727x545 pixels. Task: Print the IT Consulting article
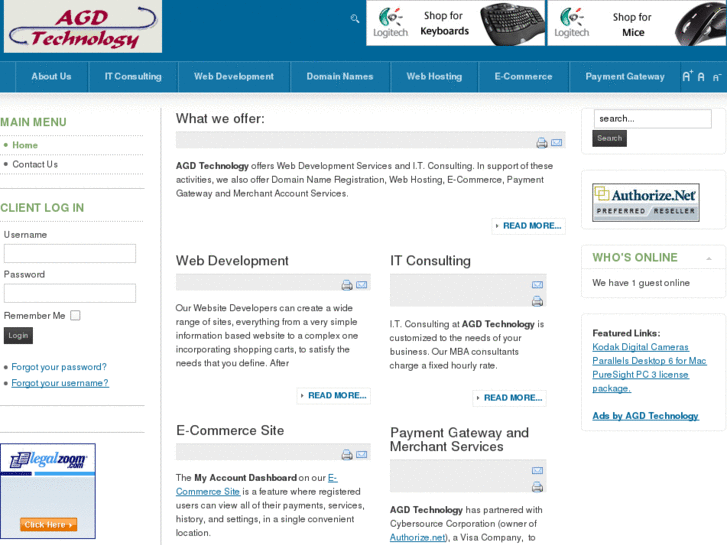point(537,301)
